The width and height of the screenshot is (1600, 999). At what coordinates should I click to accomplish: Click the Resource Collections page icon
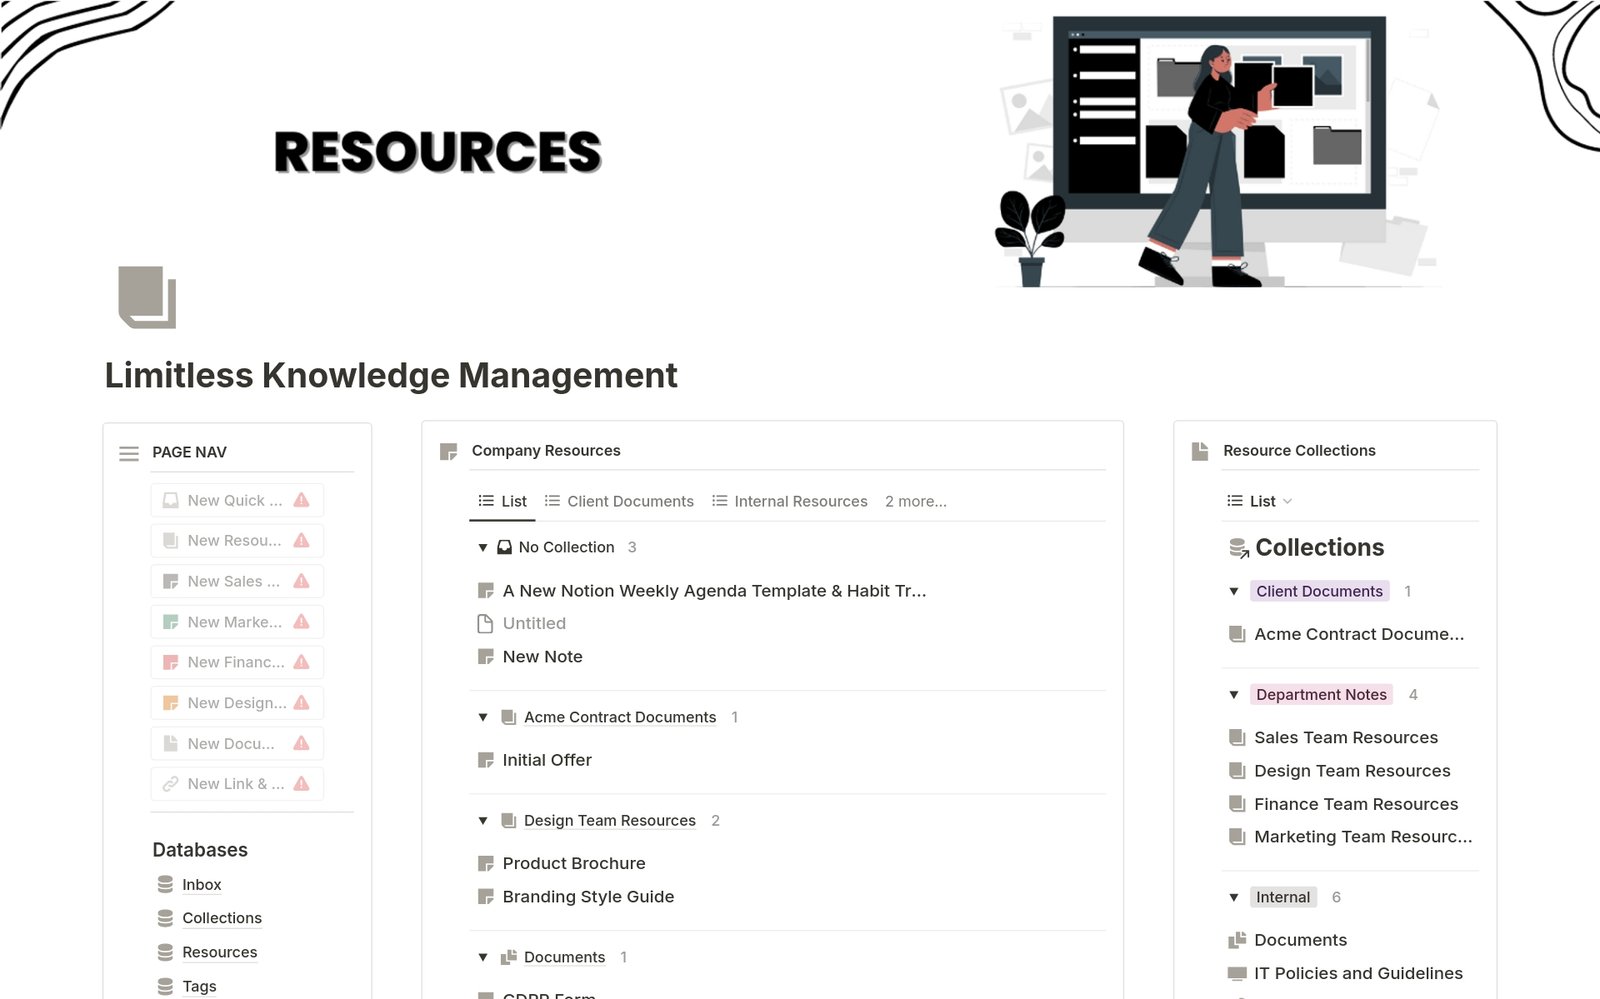click(x=1200, y=450)
